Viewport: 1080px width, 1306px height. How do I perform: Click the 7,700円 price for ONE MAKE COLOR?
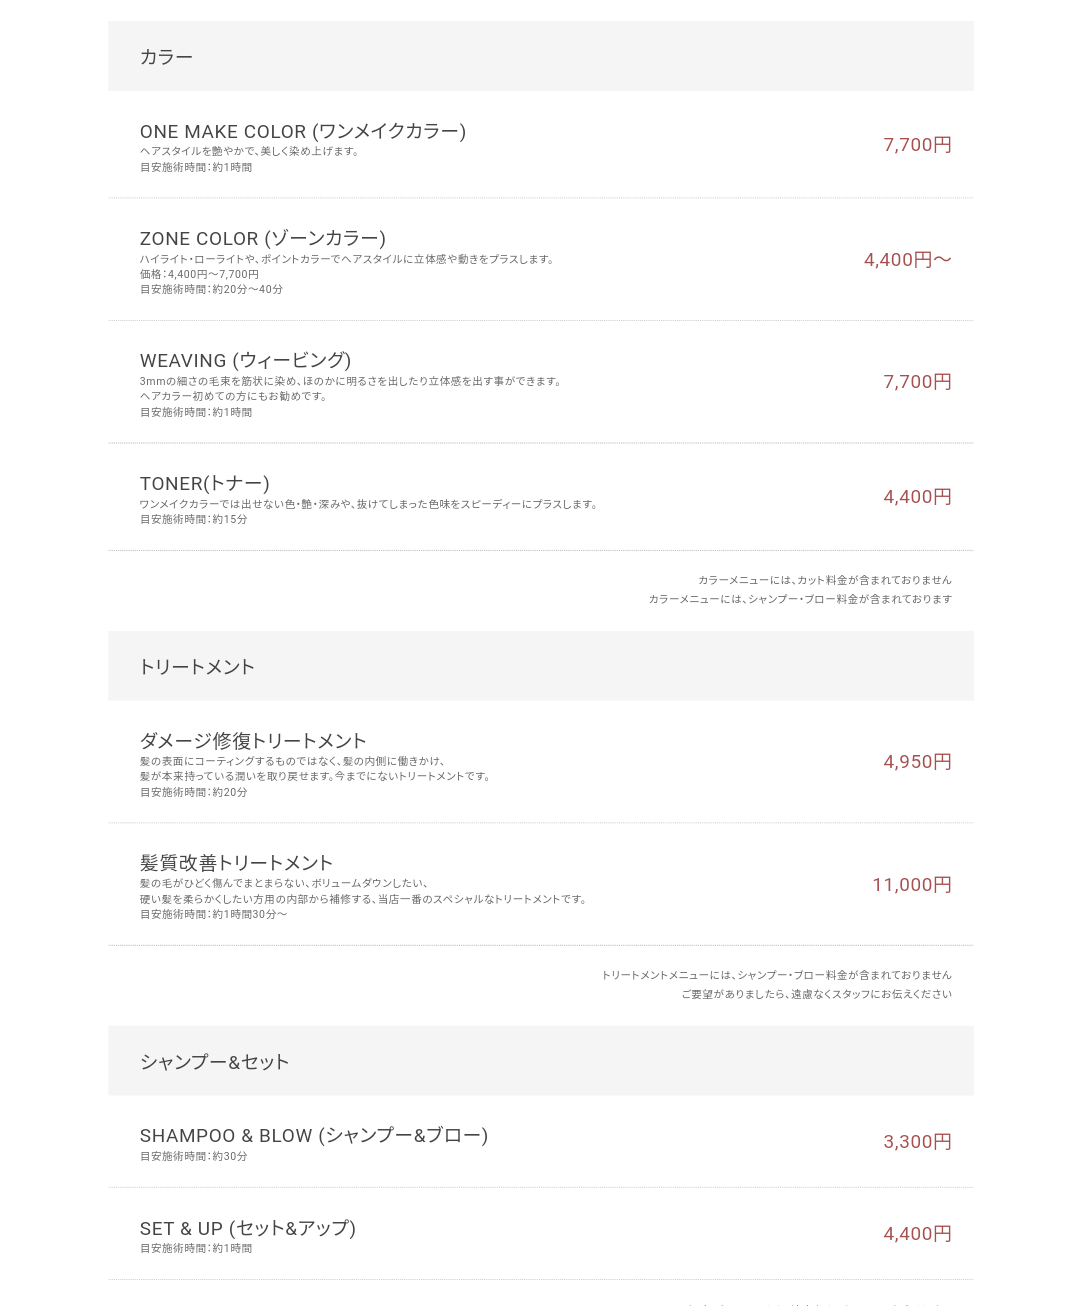pos(917,145)
